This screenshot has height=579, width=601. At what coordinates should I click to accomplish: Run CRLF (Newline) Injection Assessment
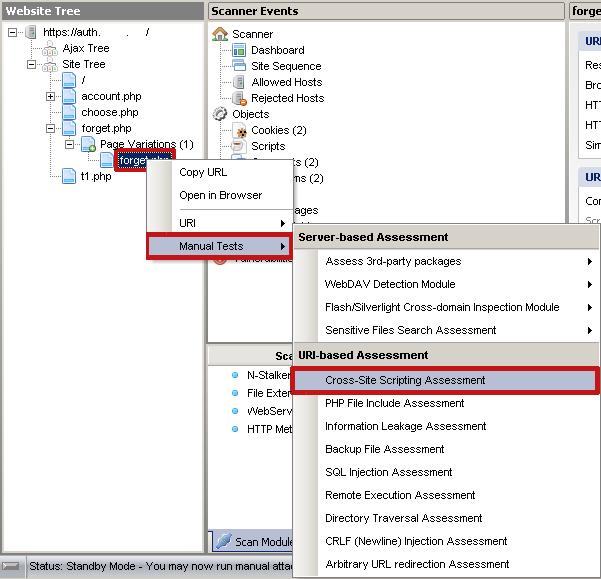coord(446,541)
